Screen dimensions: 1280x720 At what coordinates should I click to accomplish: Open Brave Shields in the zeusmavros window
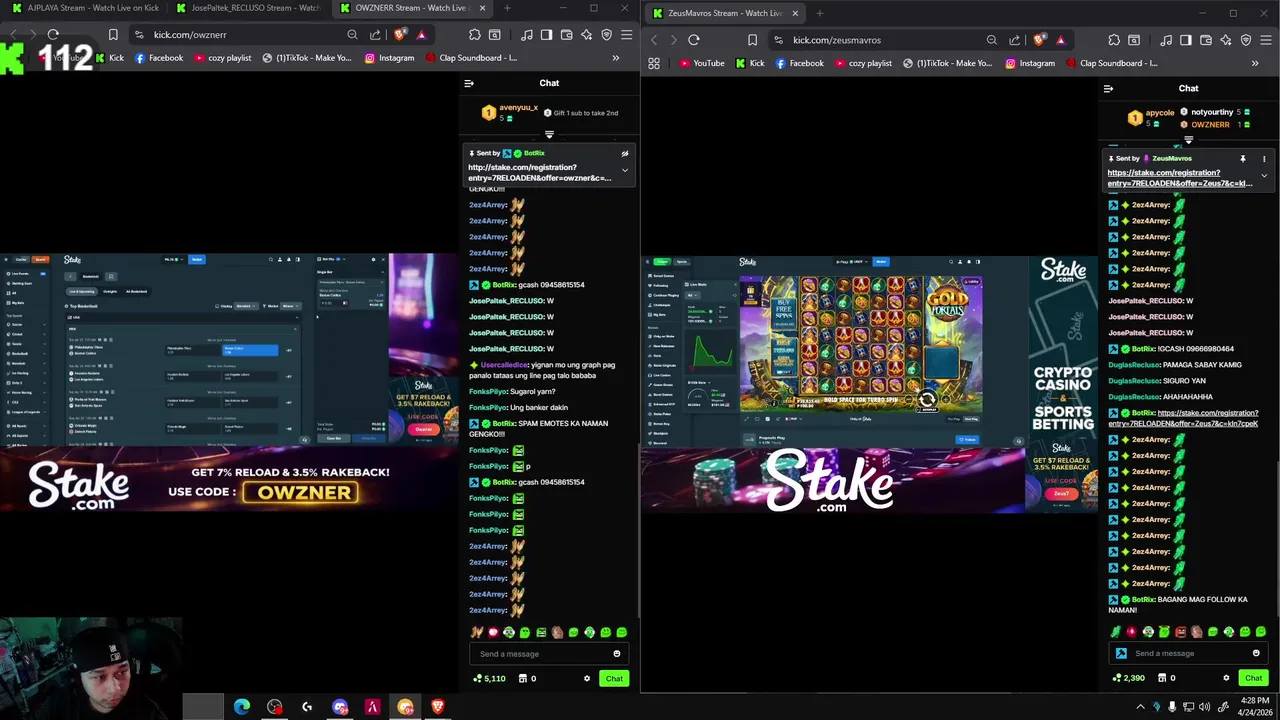tap(1040, 40)
